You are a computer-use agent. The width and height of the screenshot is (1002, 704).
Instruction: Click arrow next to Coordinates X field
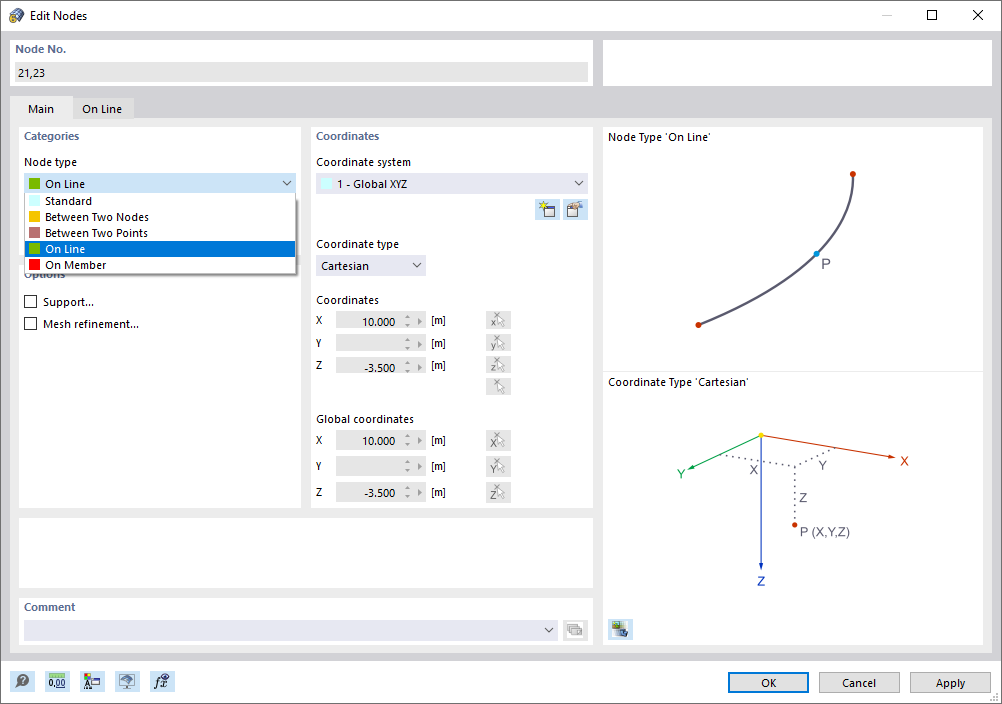420,321
